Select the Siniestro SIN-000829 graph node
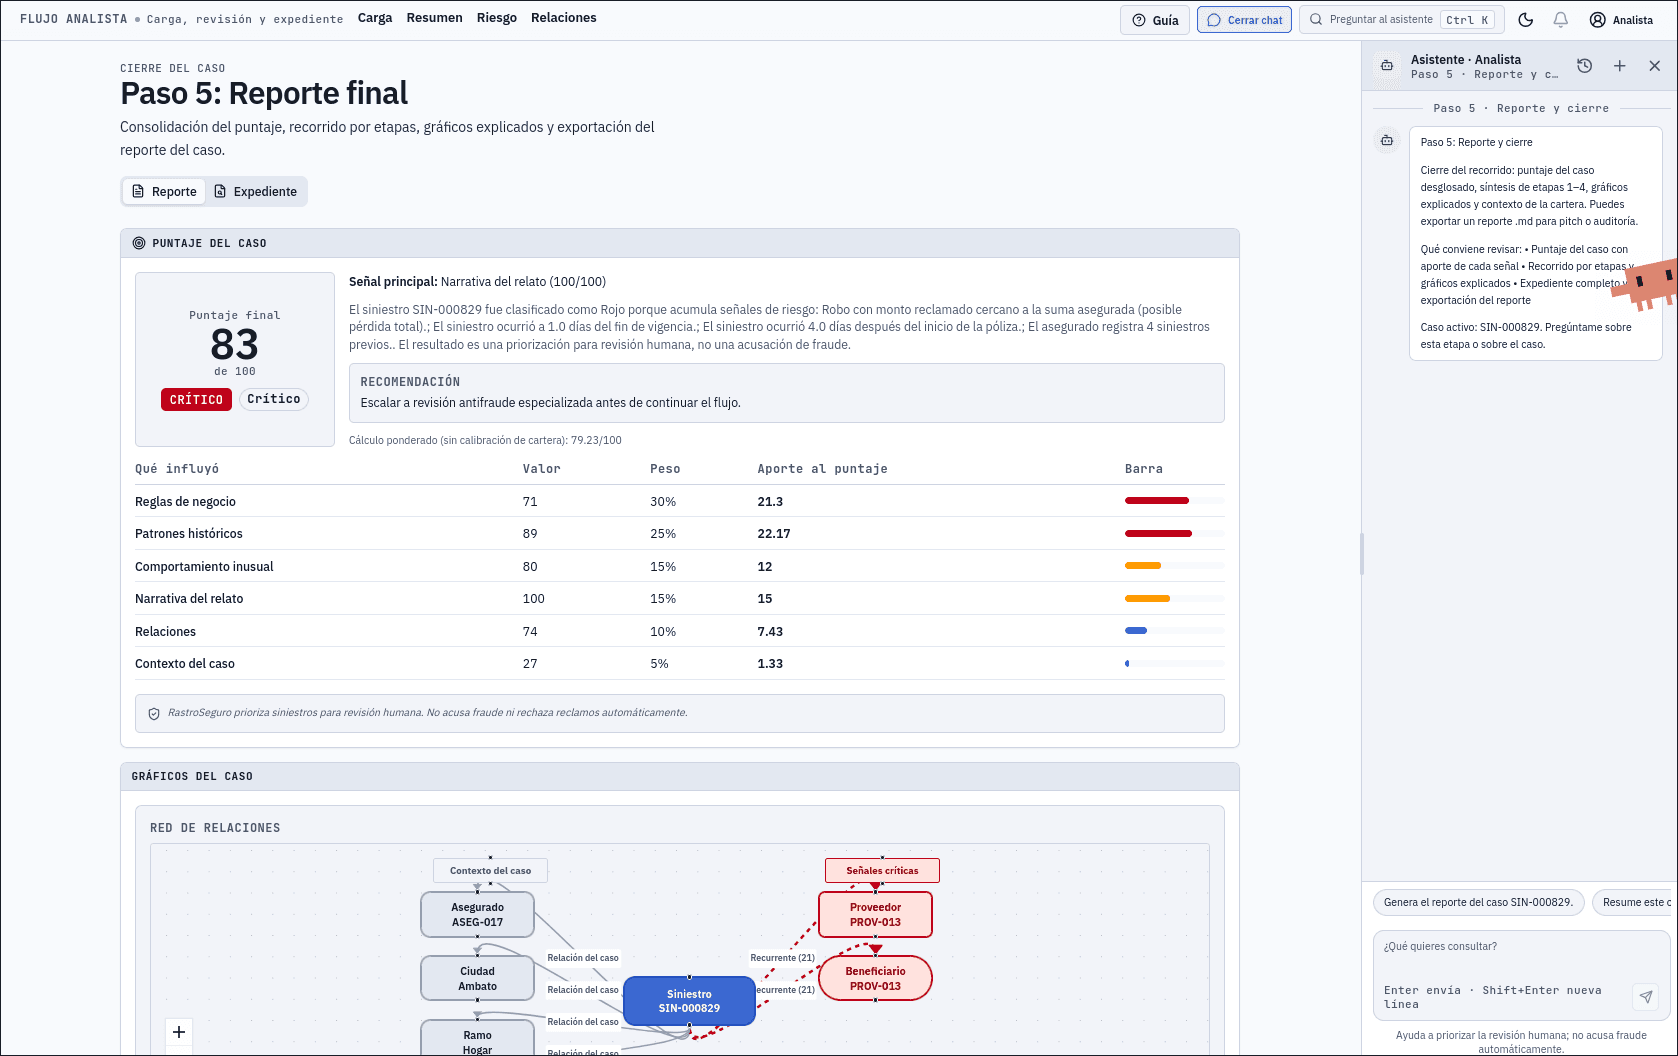1678x1056 pixels. pyautogui.click(x=689, y=1001)
